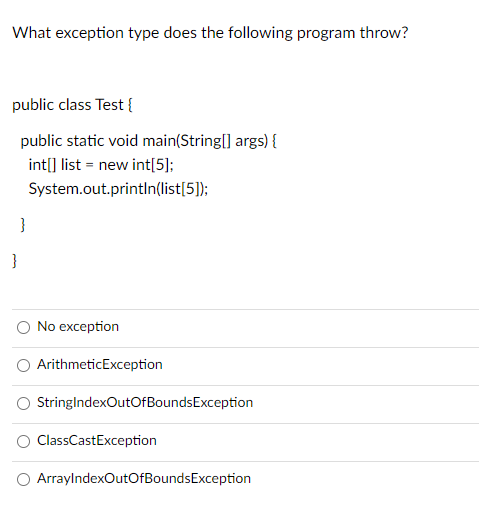Click the word main in method signature

[159, 141]
